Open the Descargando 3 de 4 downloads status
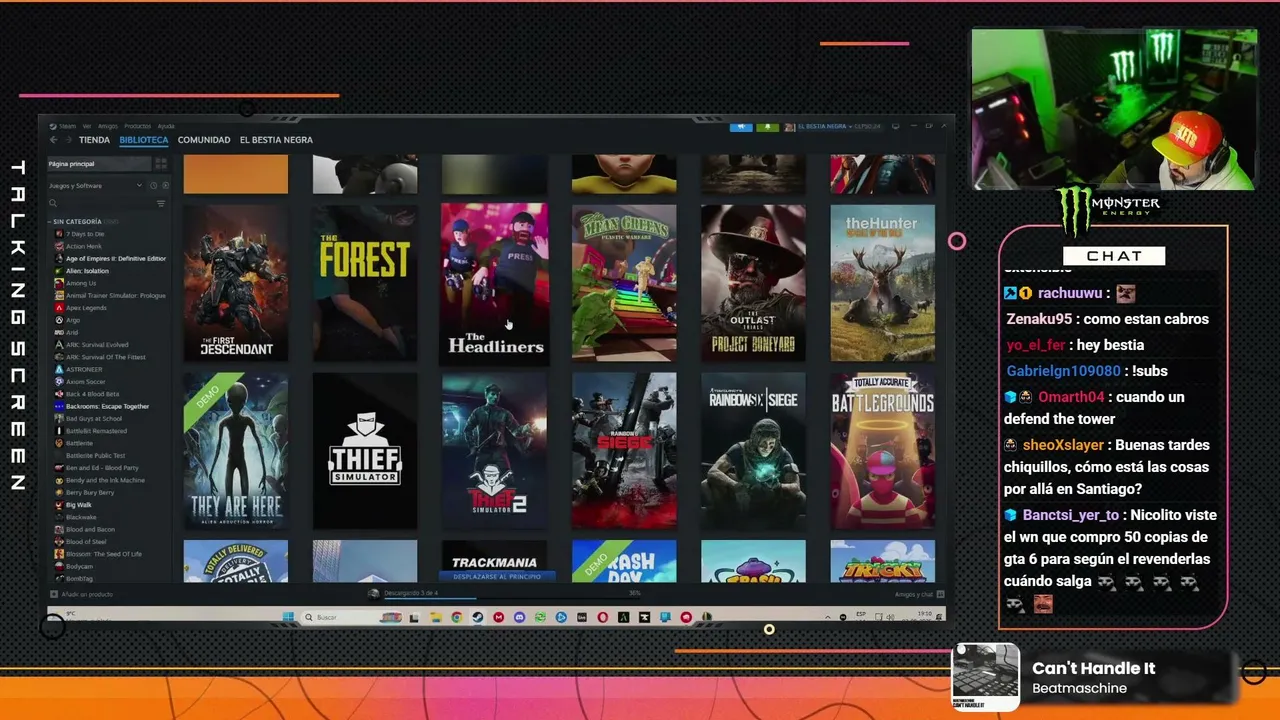The image size is (1280, 720). point(411,593)
